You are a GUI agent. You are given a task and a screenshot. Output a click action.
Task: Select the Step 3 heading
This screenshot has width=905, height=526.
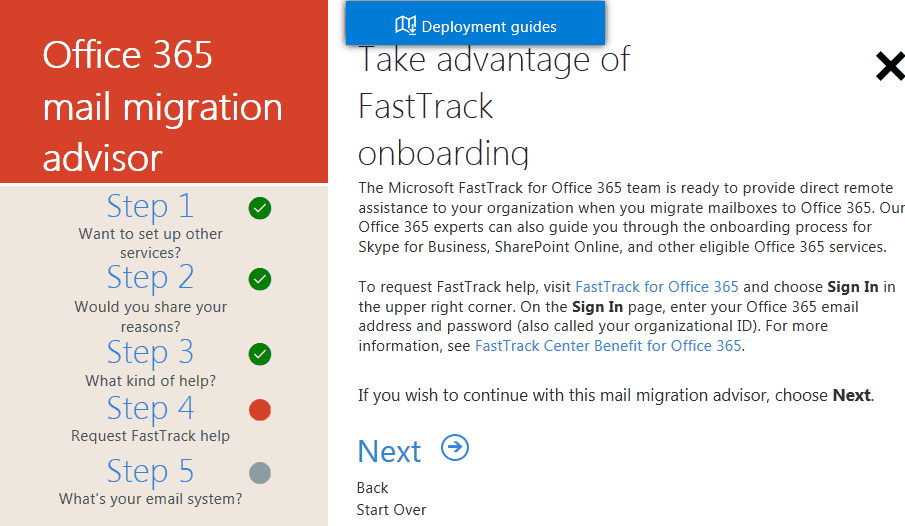[150, 352]
